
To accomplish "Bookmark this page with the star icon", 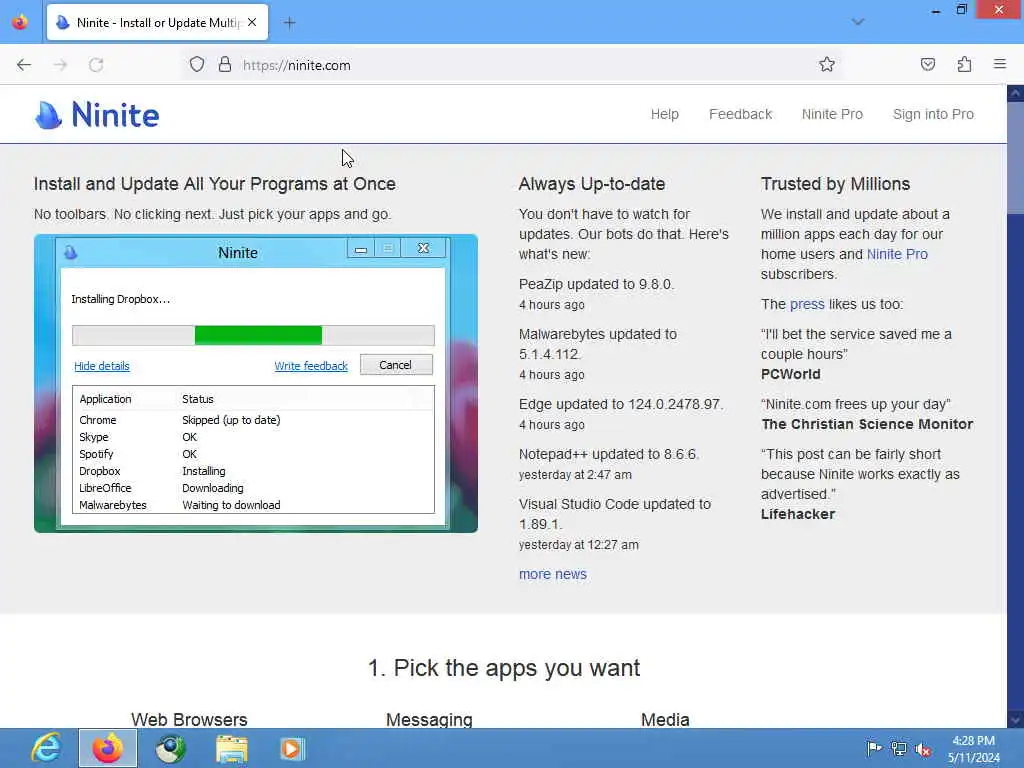I will click(827, 64).
